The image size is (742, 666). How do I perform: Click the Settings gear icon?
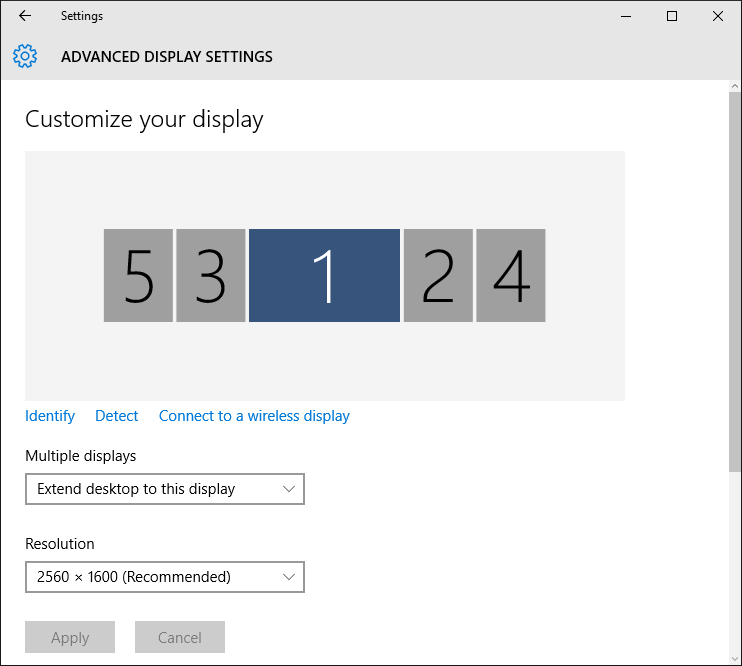click(x=25, y=56)
